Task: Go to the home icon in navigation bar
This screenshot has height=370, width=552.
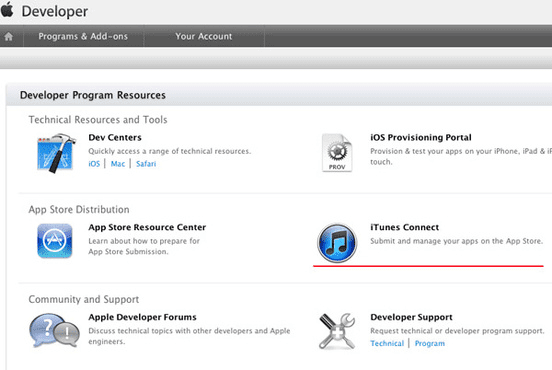Action: 8,36
